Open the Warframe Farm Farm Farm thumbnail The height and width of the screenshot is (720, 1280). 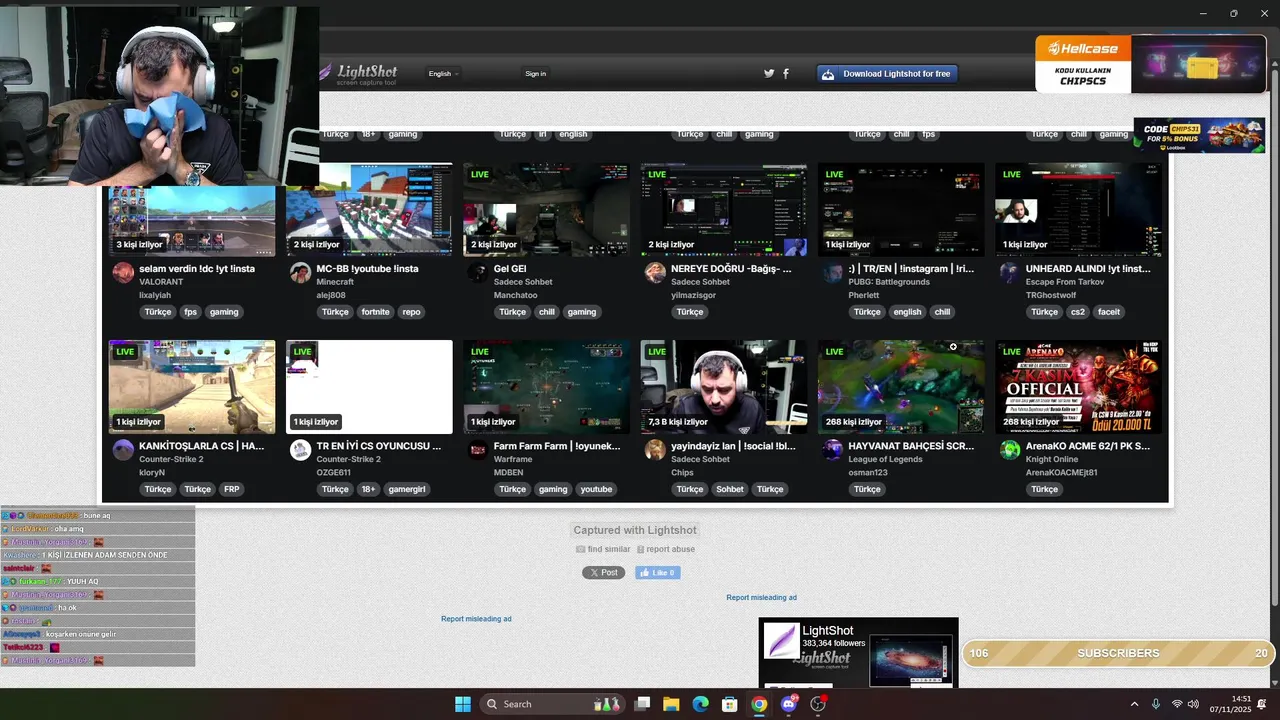[546, 387]
